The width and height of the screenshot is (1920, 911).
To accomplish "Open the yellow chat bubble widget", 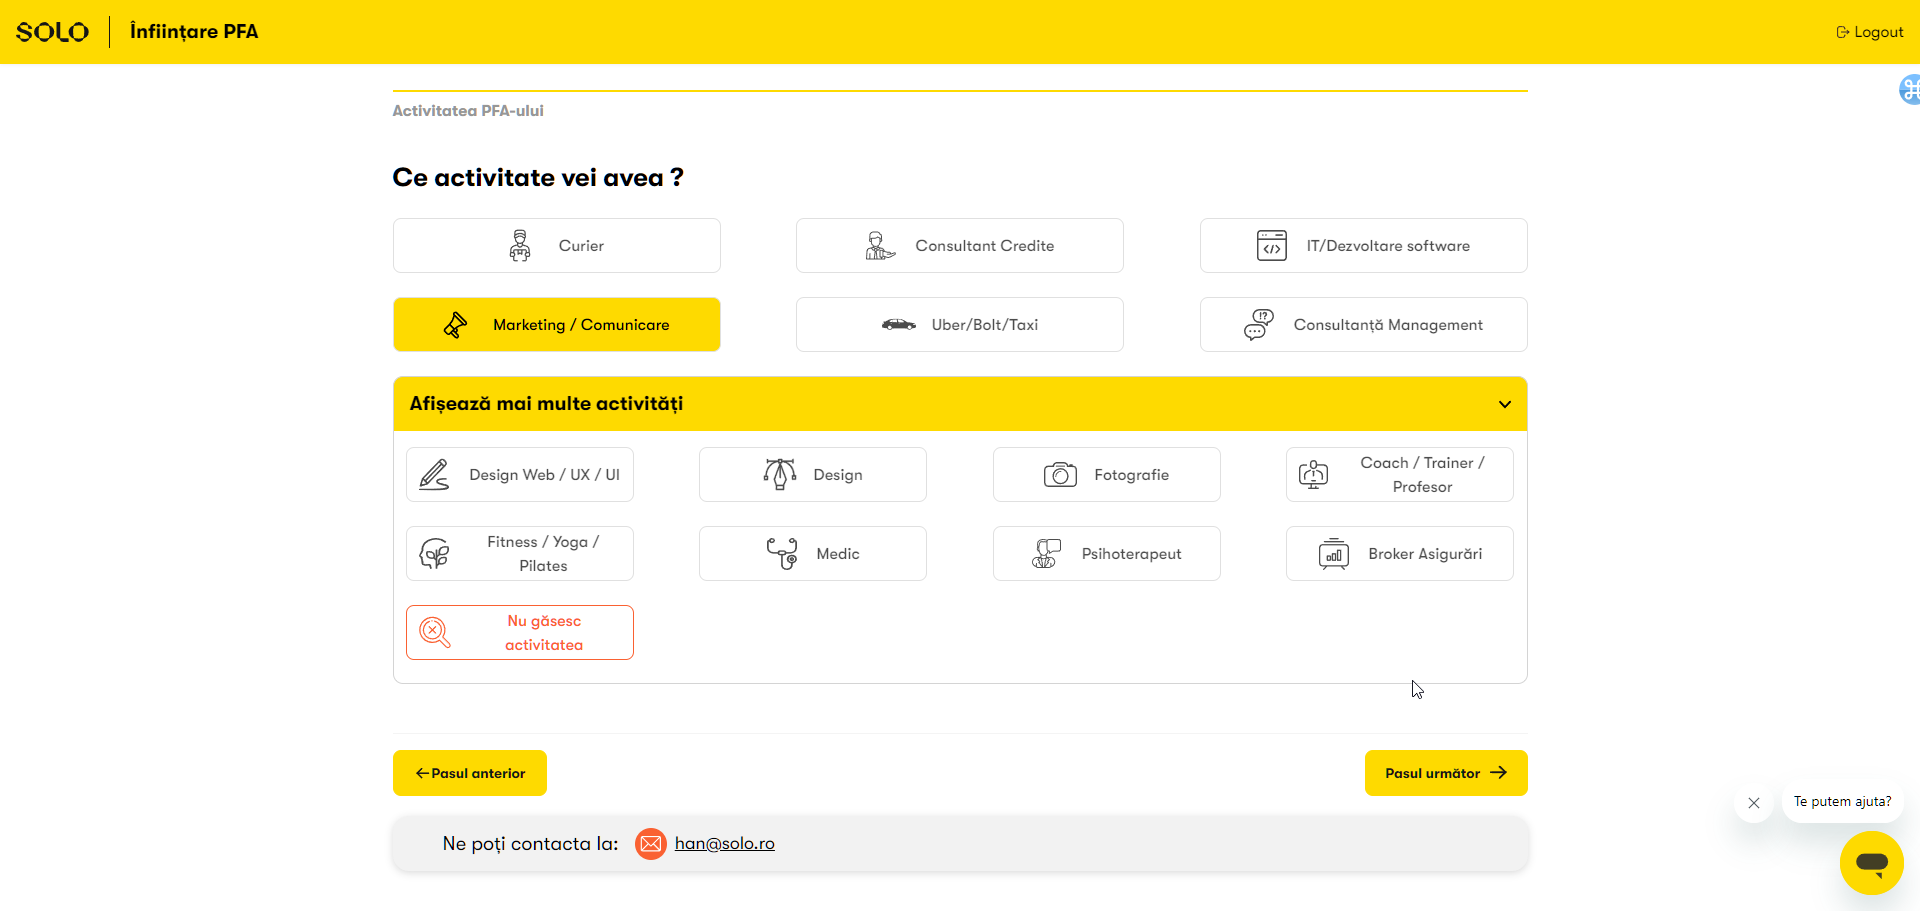I will pyautogui.click(x=1871, y=863).
